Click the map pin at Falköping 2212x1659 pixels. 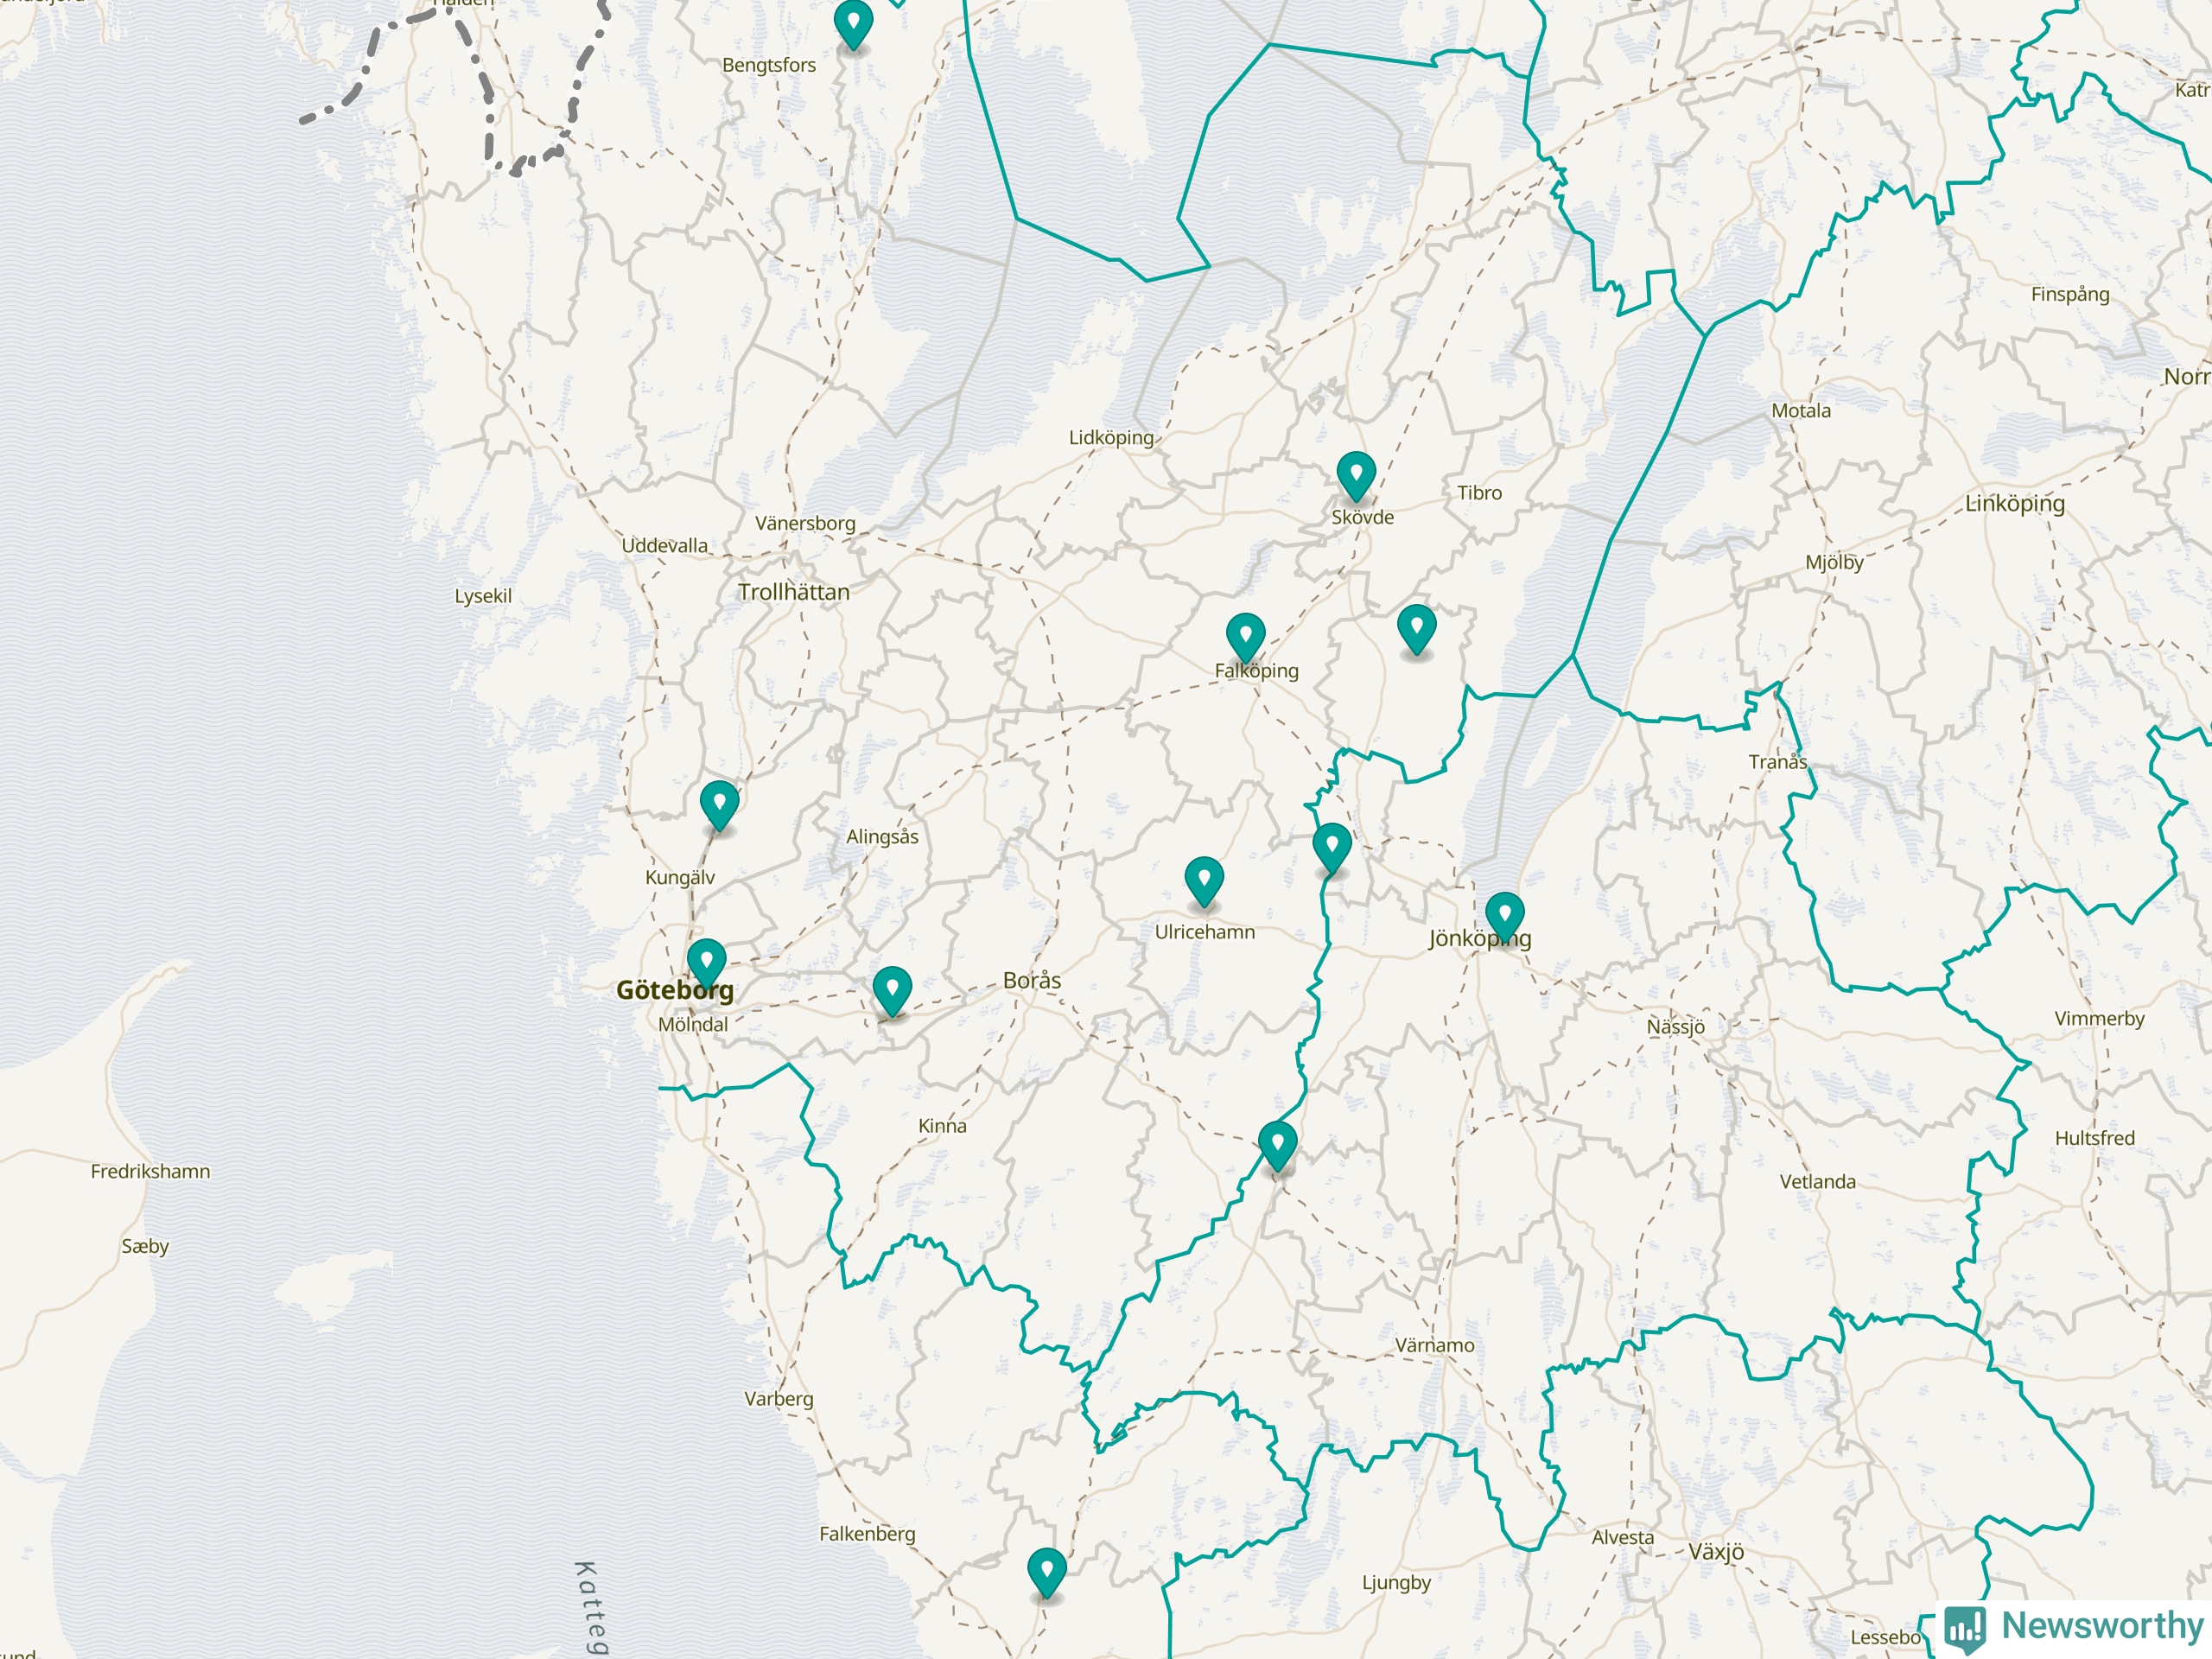[x=1245, y=637]
